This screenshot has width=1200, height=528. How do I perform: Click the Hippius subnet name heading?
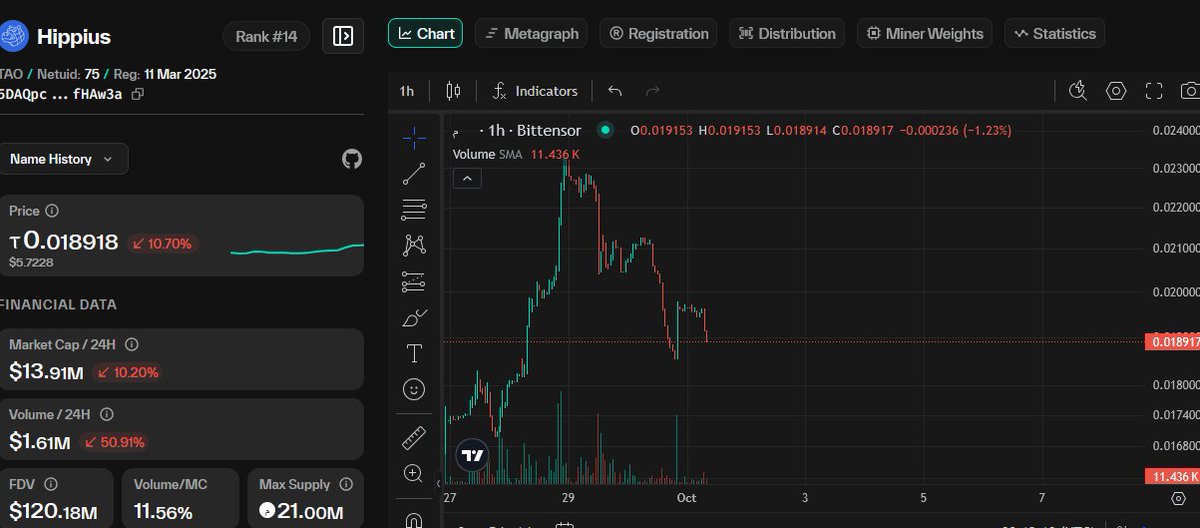[74, 37]
